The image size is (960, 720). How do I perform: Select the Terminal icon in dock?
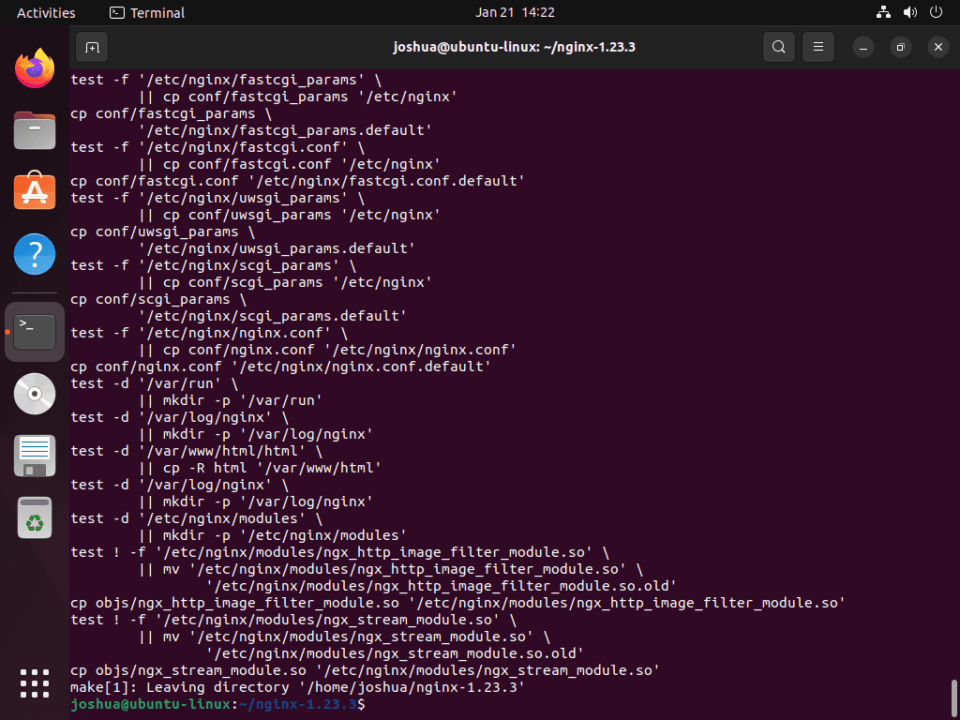tap(34, 332)
